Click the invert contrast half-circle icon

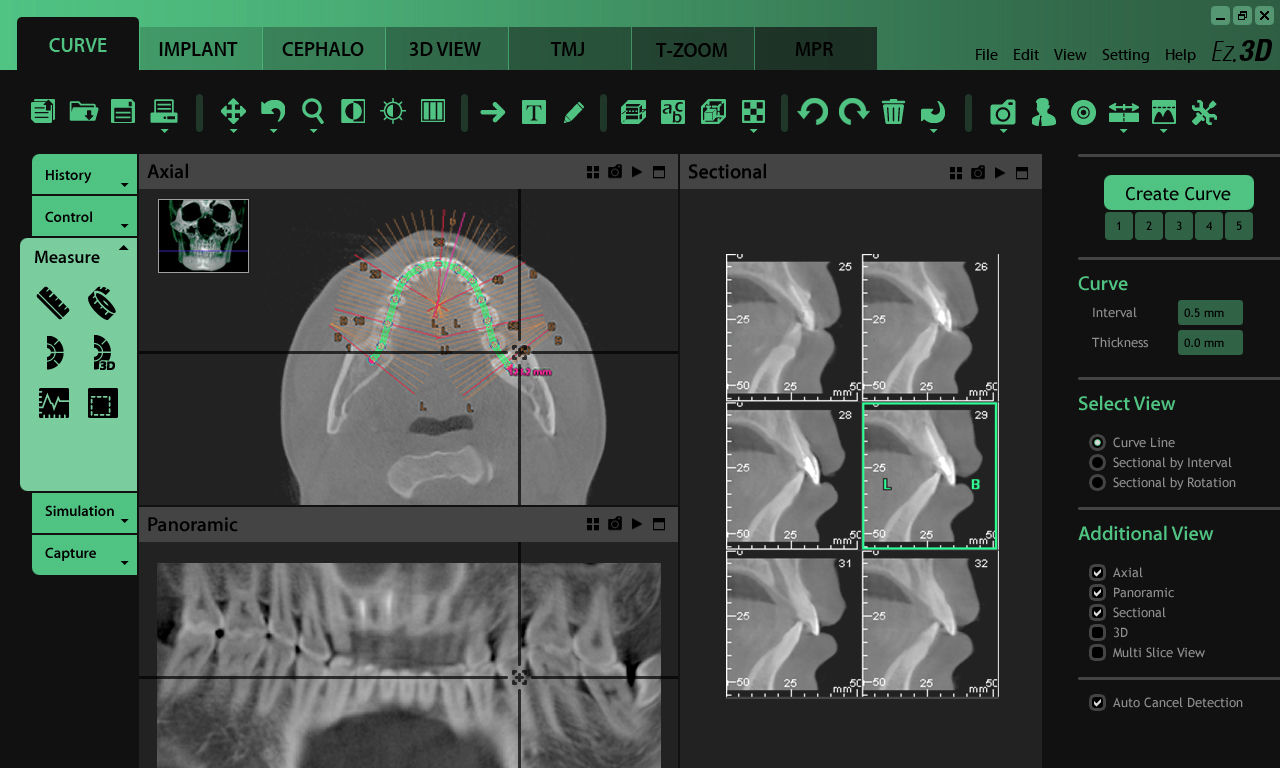[x=353, y=111]
